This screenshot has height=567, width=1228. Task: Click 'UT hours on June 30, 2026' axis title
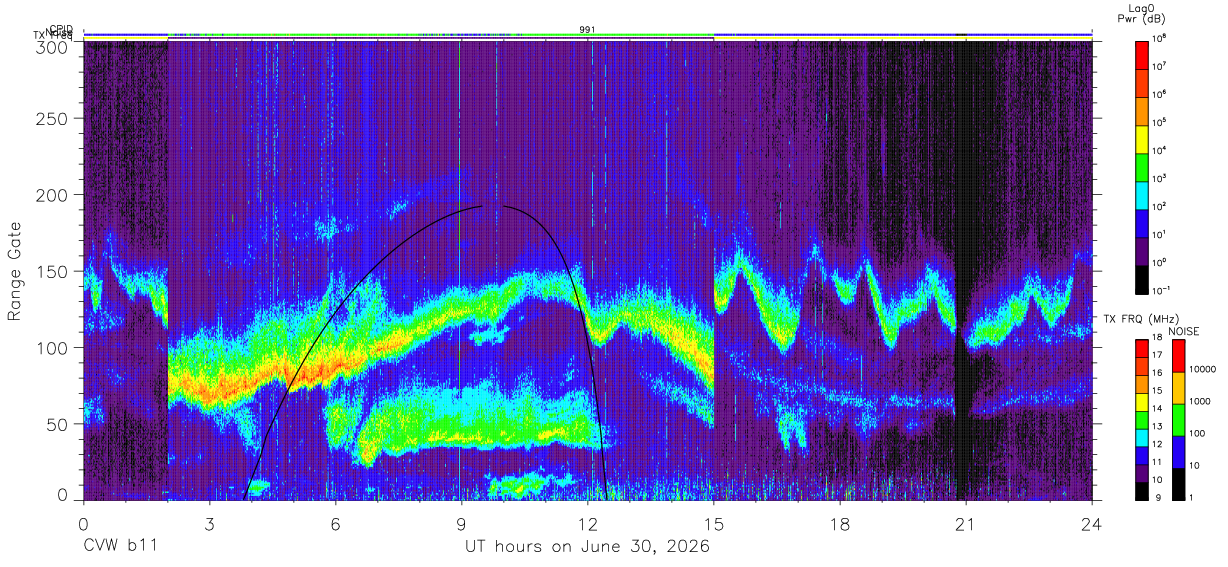tap(587, 547)
